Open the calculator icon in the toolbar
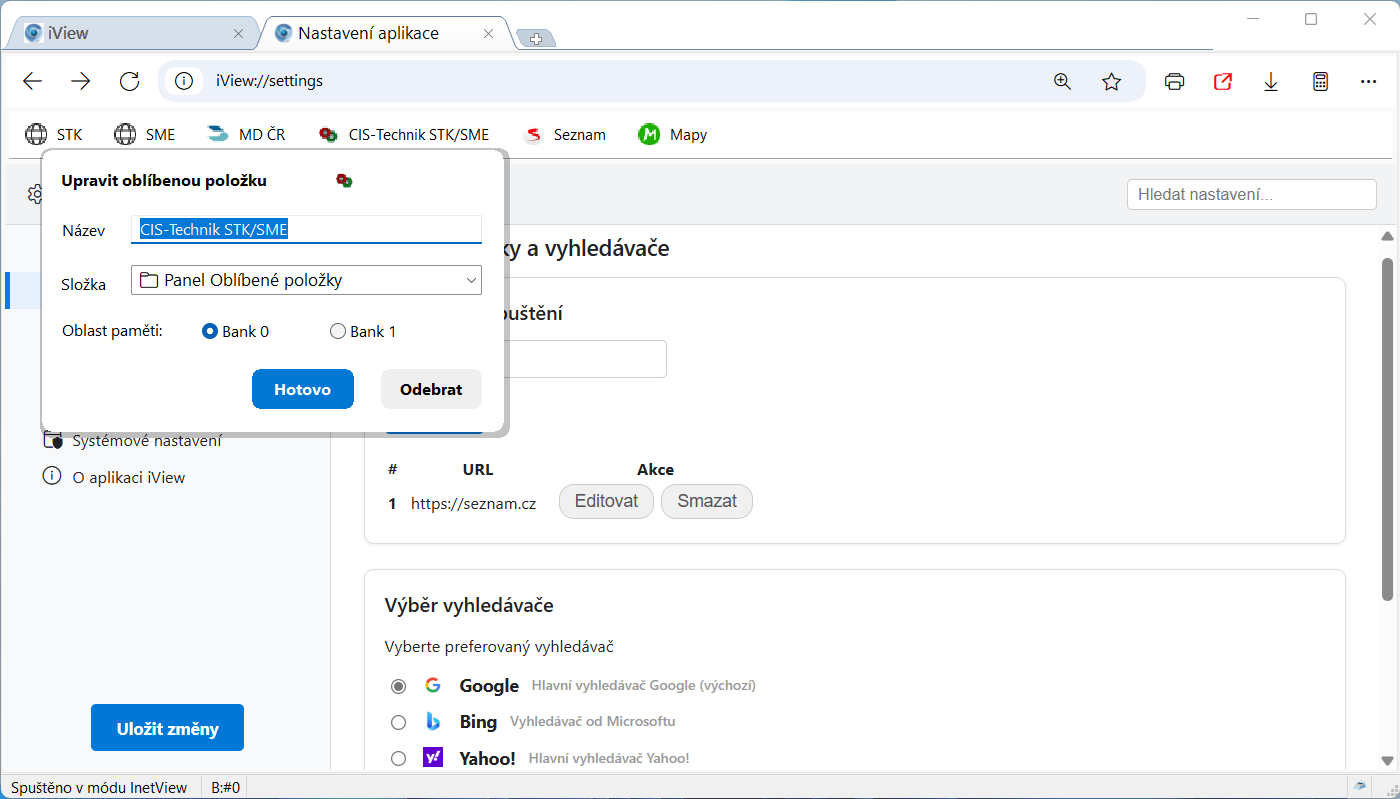1400x799 pixels. [1320, 82]
